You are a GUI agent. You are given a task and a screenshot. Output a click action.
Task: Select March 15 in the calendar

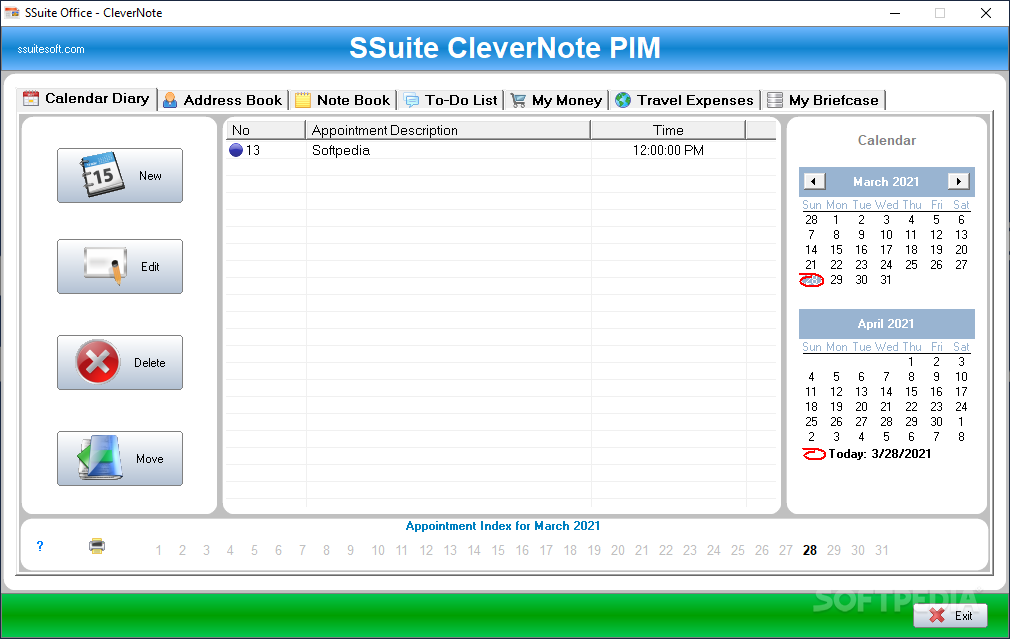pos(836,250)
